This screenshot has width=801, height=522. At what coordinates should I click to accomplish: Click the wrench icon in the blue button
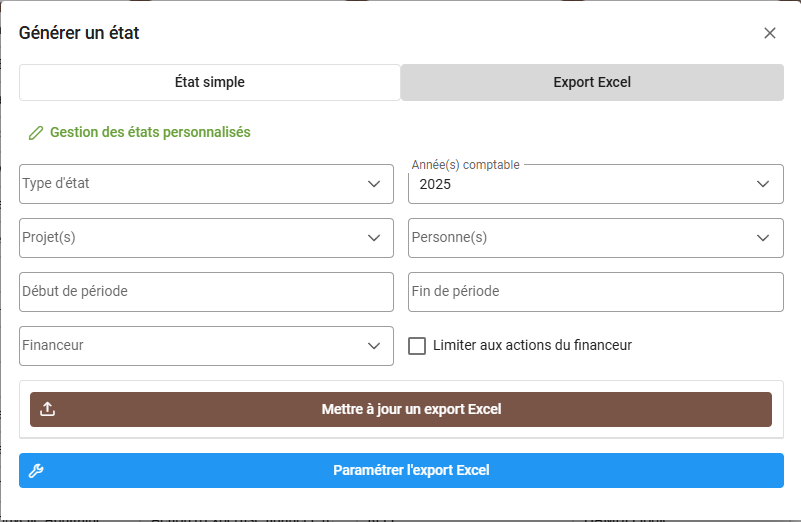point(36,470)
